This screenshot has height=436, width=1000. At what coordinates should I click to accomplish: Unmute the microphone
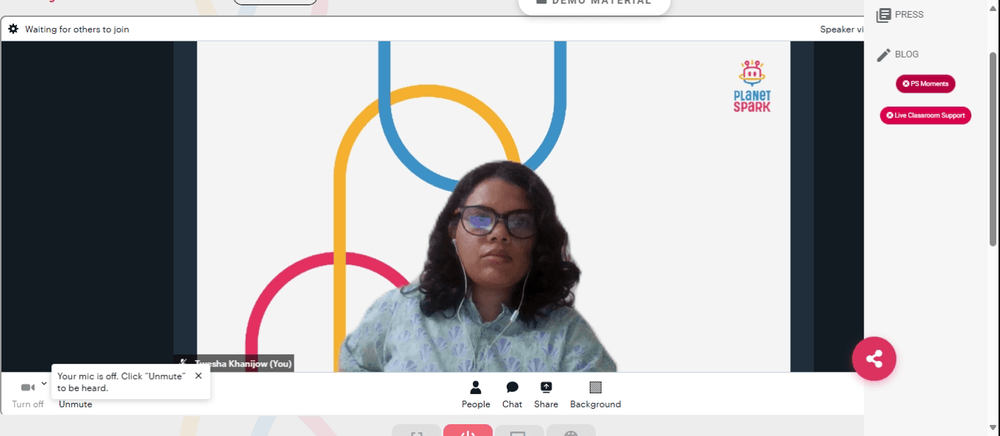coord(75,404)
